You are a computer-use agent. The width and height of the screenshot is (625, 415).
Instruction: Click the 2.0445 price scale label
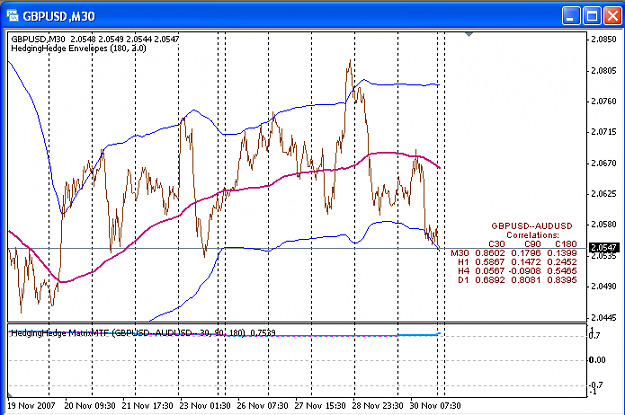pyautogui.click(x=604, y=318)
